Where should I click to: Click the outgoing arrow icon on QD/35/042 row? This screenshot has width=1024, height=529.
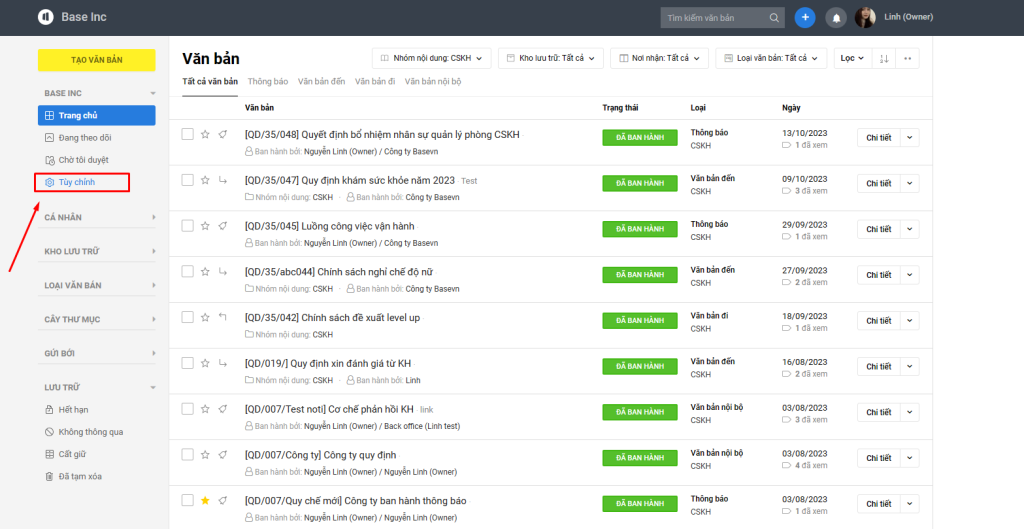[223, 317]
